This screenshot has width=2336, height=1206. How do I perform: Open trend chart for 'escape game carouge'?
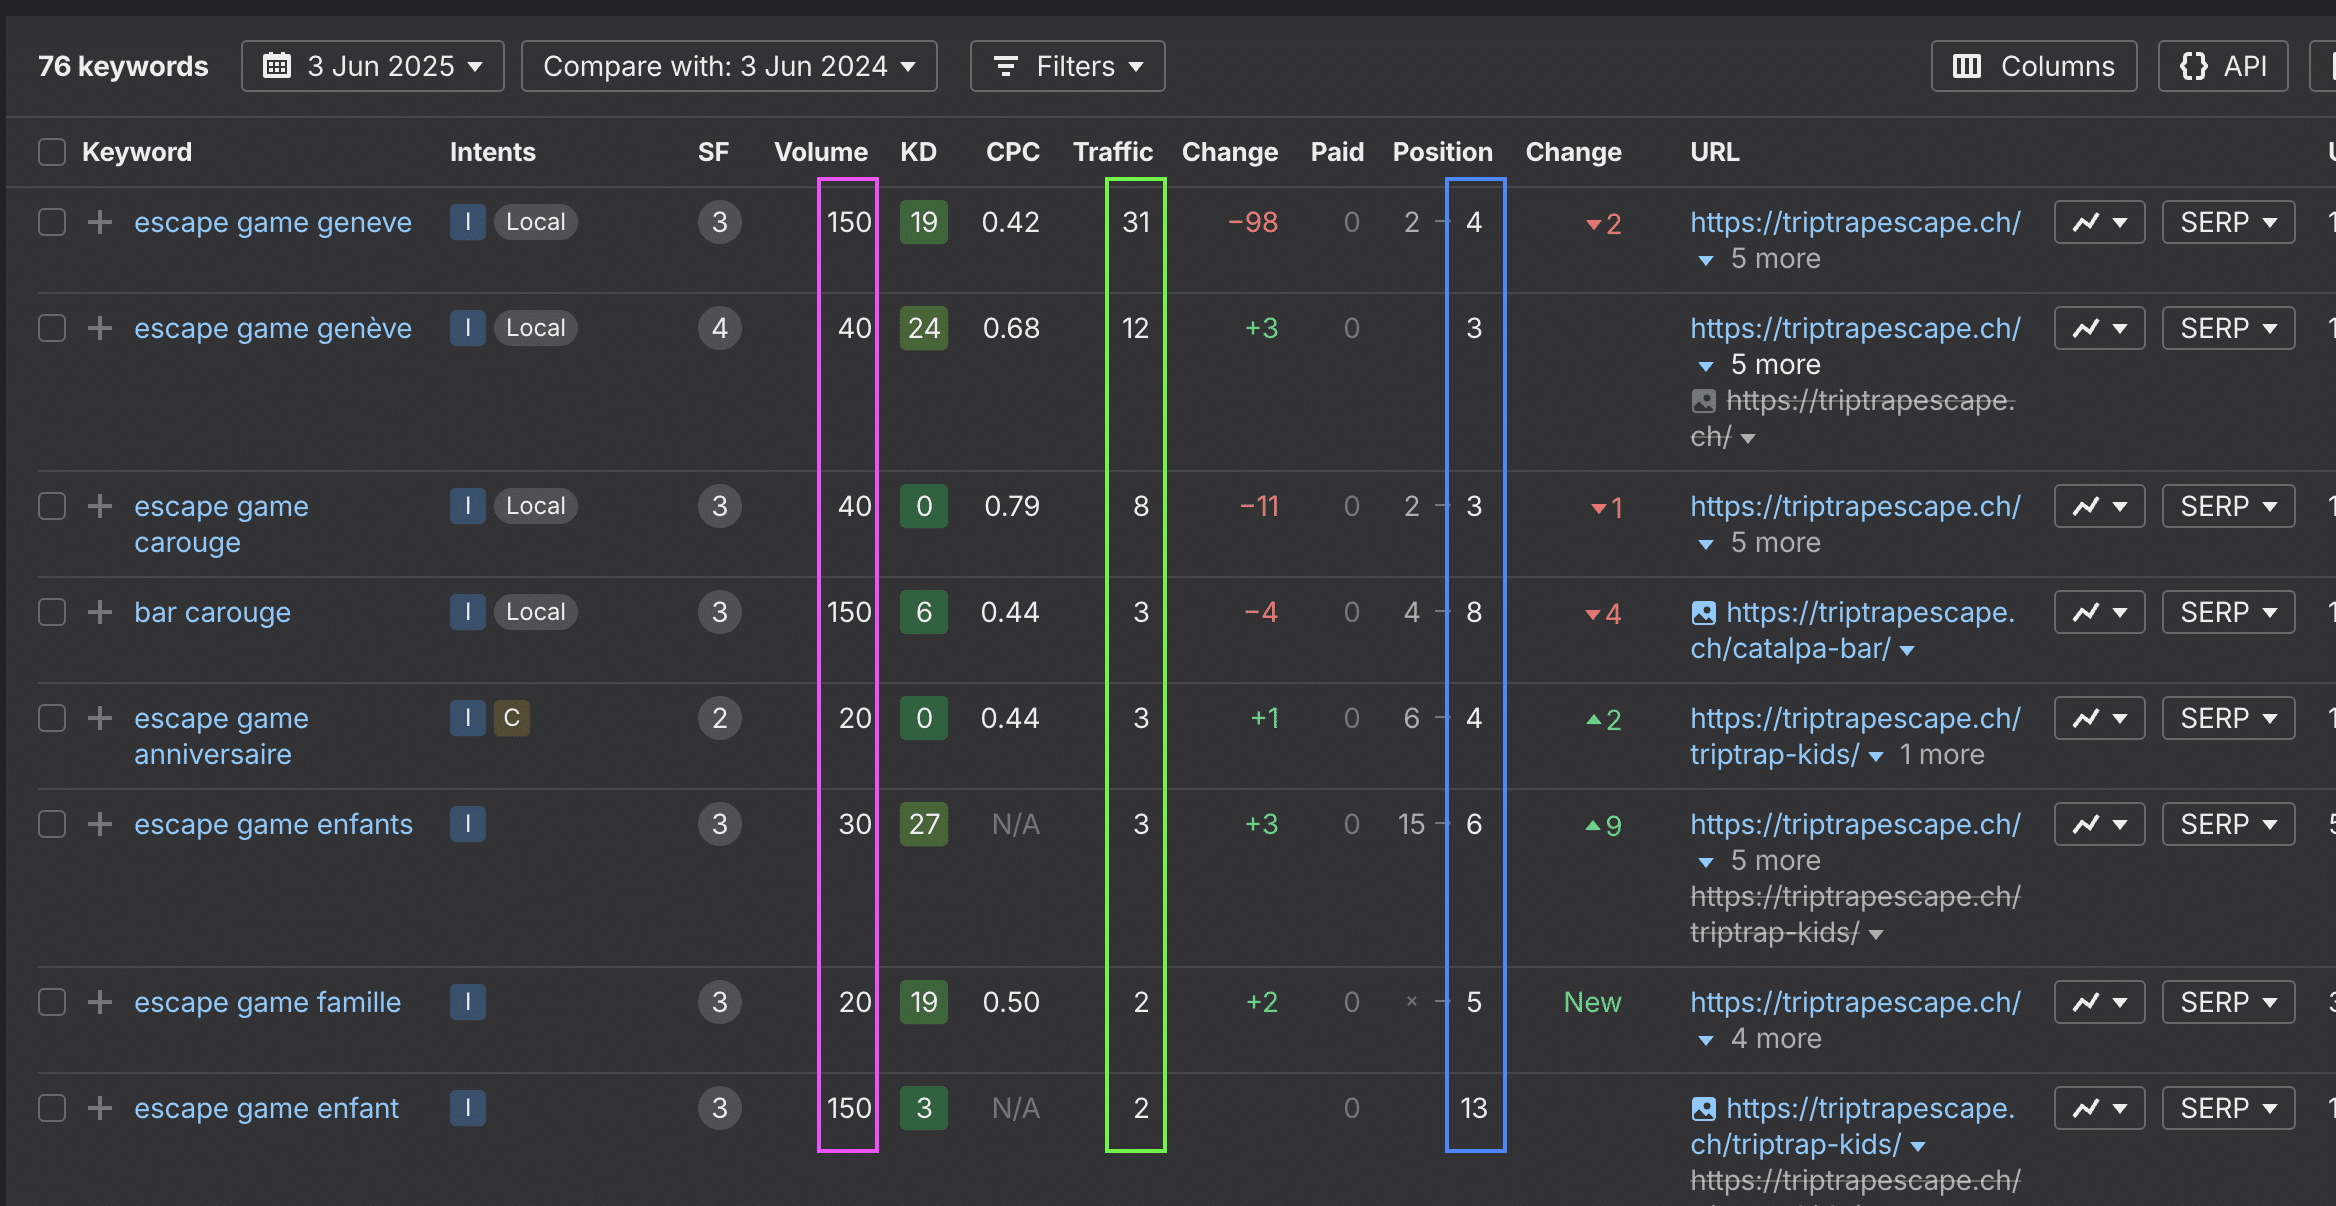point(2099,506)
